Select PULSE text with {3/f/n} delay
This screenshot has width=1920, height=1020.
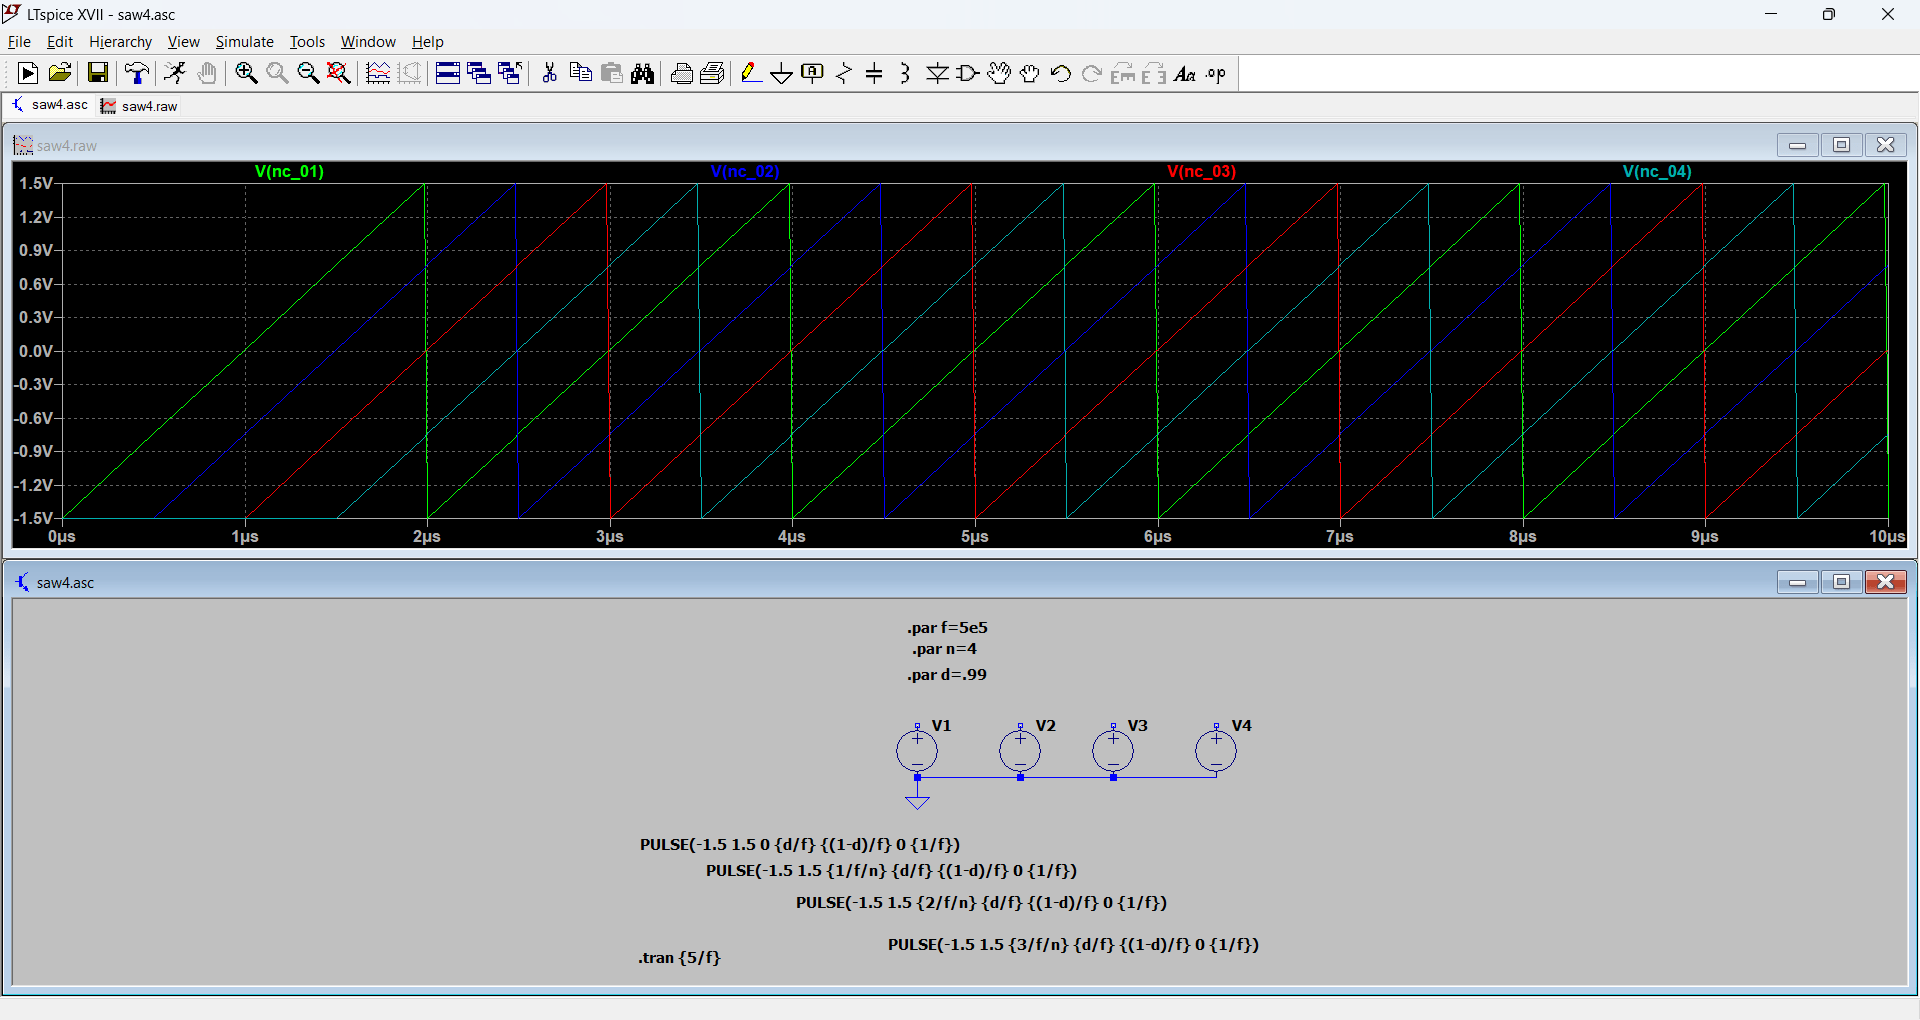1073,945
